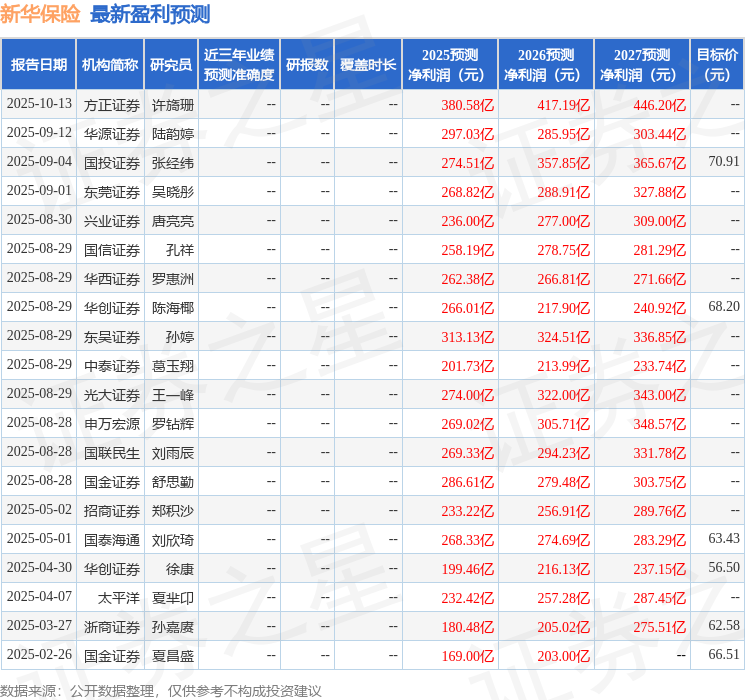Viewport: 745px width, 700px height.
Task: Click the value 417.19亿
Action: pyautogui.click(x=564, y=105)
